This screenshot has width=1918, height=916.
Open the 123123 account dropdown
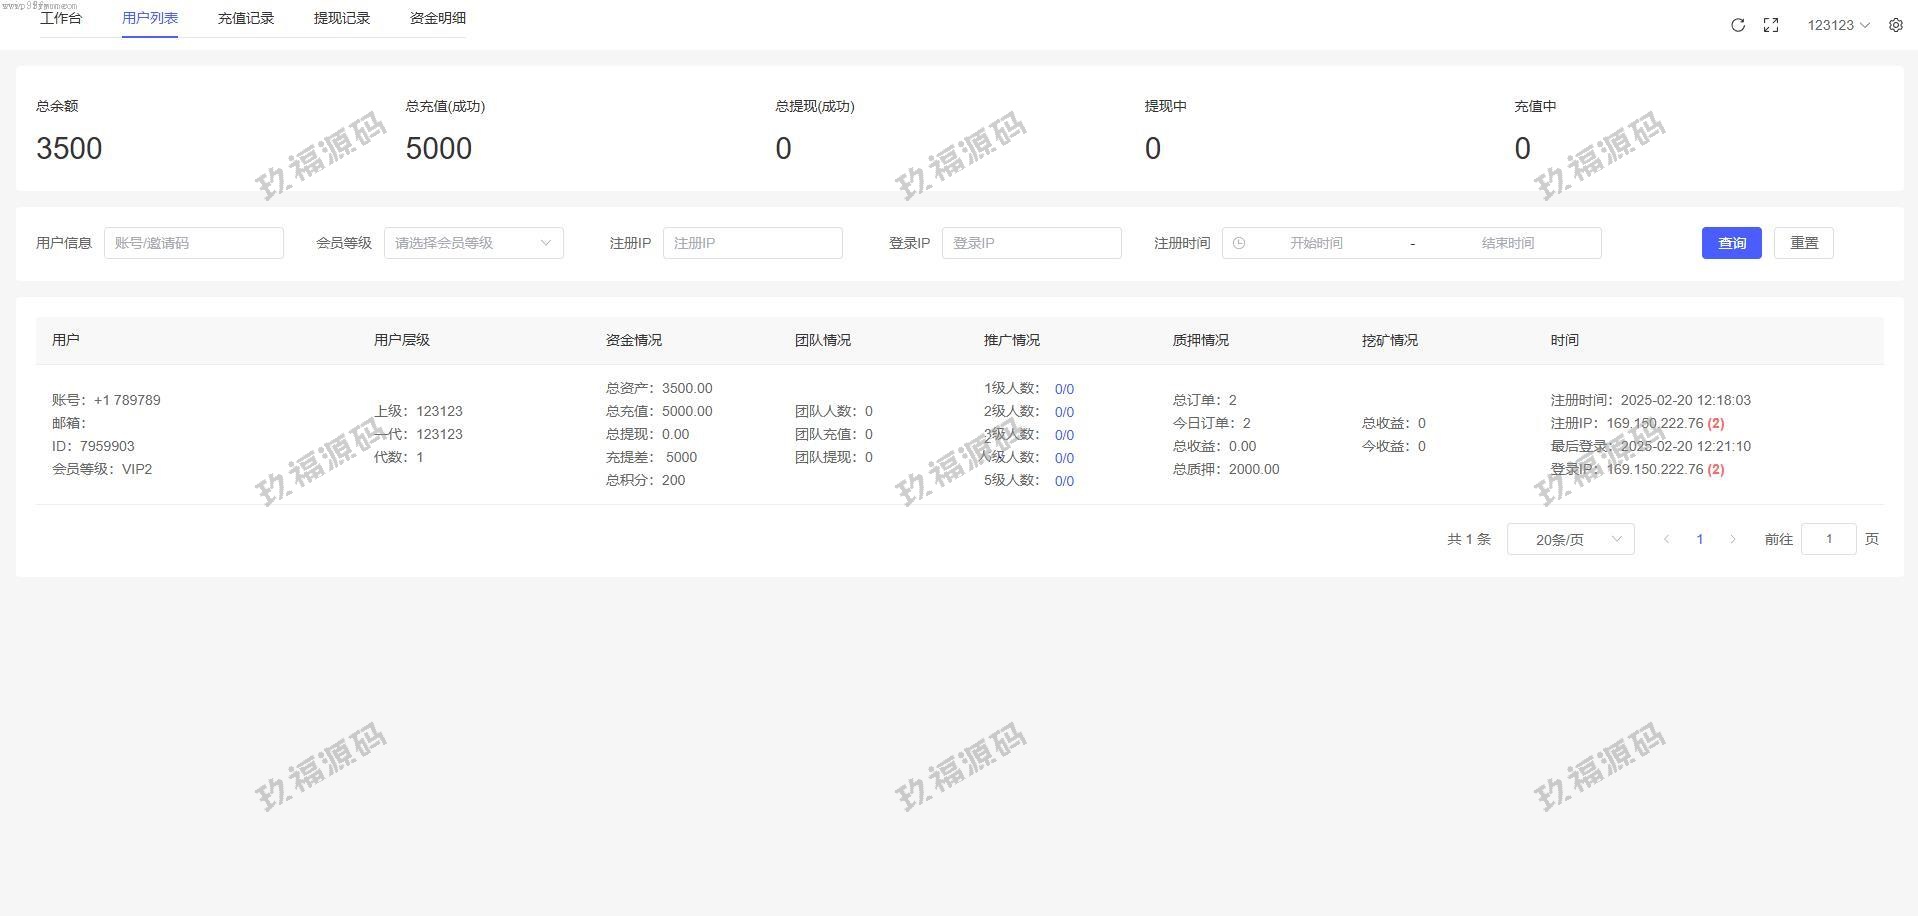[1837, 25]
